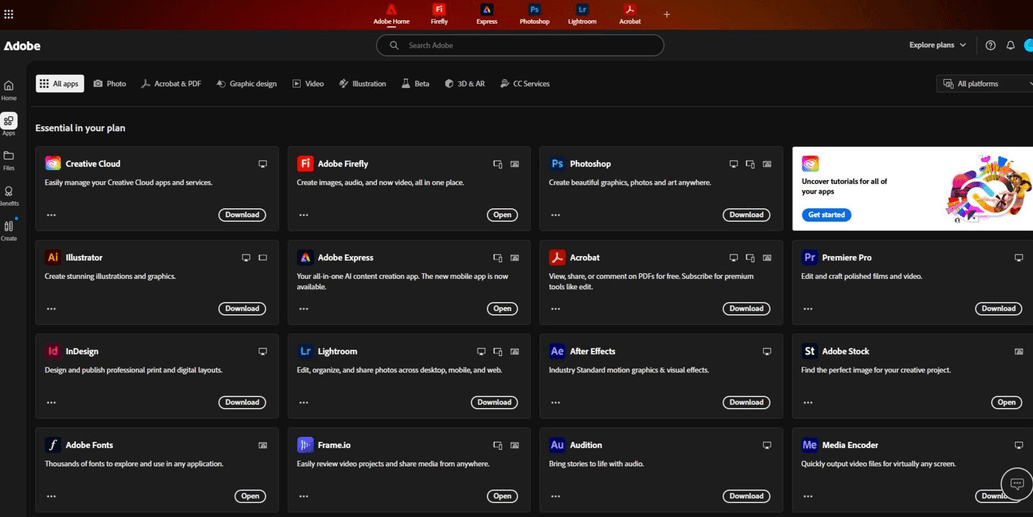Open Adobe Stock with Open button
The height and width of the screenshot is (517, 1033).
tap(1007, 402)
